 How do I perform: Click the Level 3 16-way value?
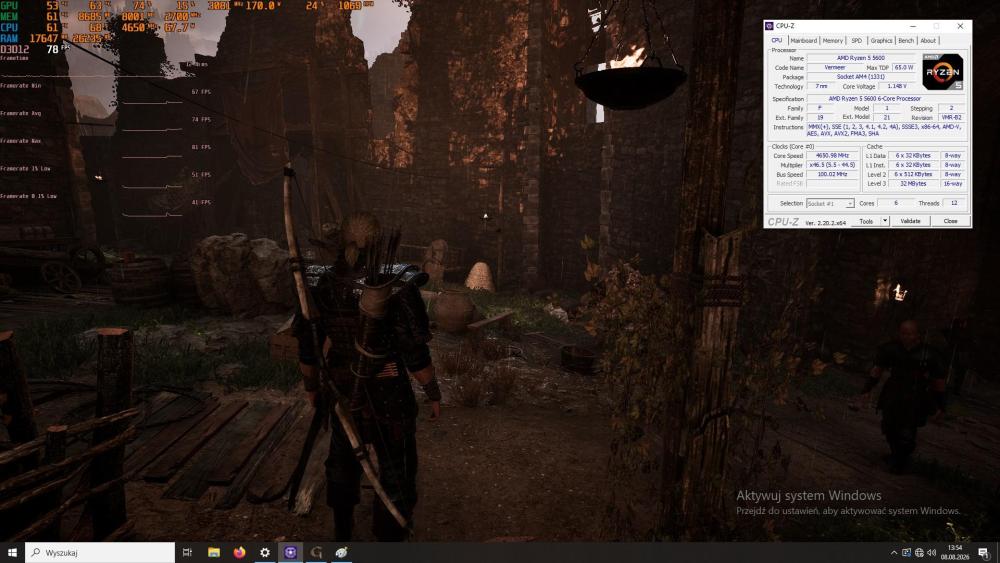pyautogui.click(x=953, y=184)
